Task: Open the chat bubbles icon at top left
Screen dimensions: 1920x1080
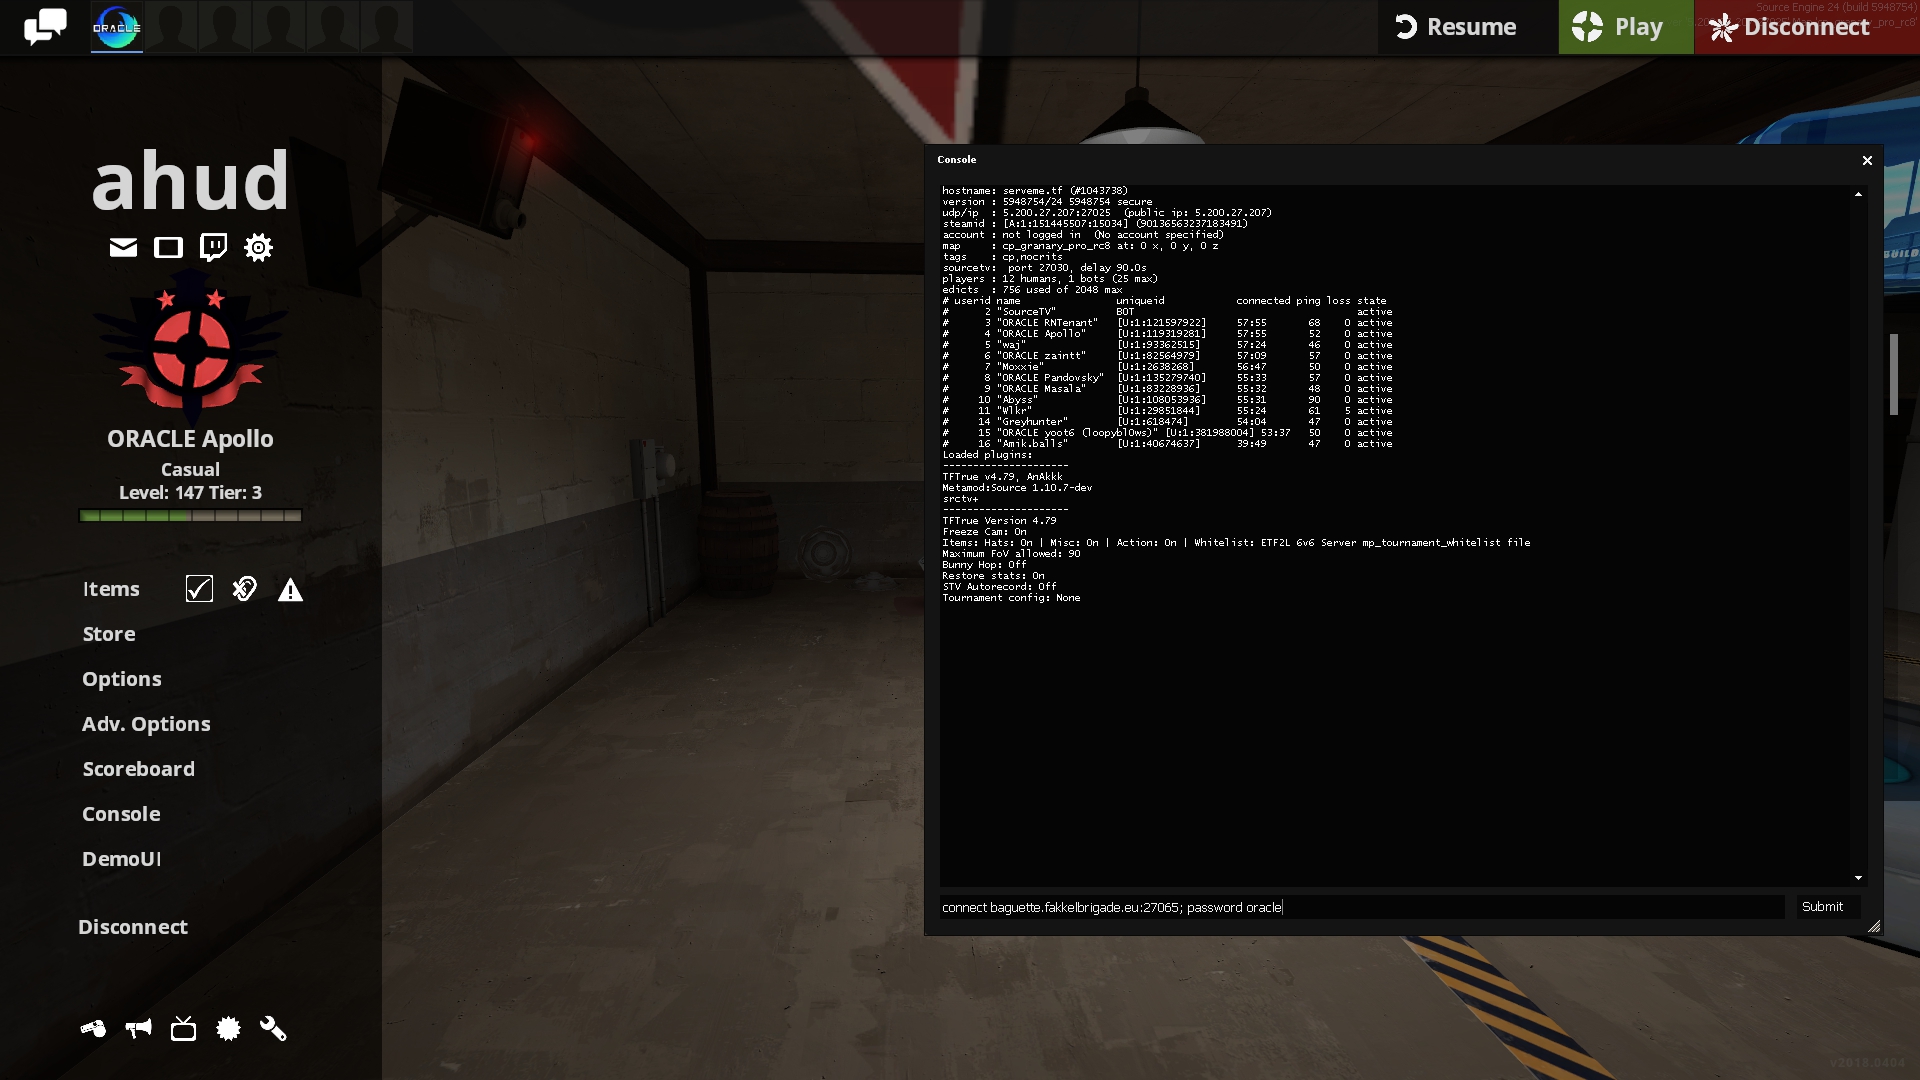Action: [45, 27]
